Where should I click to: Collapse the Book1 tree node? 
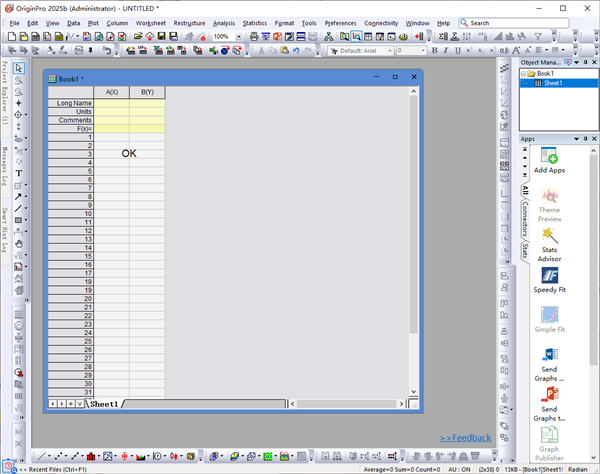[x=523, y=73]
